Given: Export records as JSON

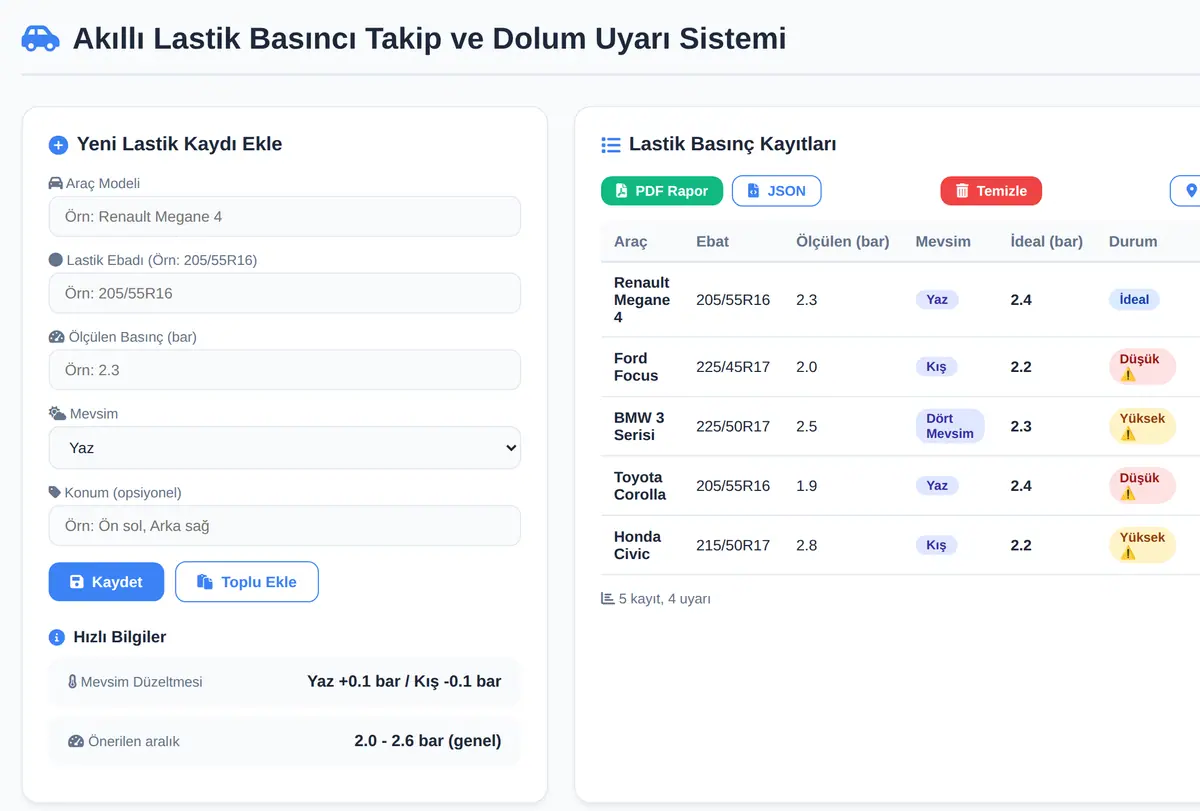Looking at the screenshot, I should pos(777,191).
